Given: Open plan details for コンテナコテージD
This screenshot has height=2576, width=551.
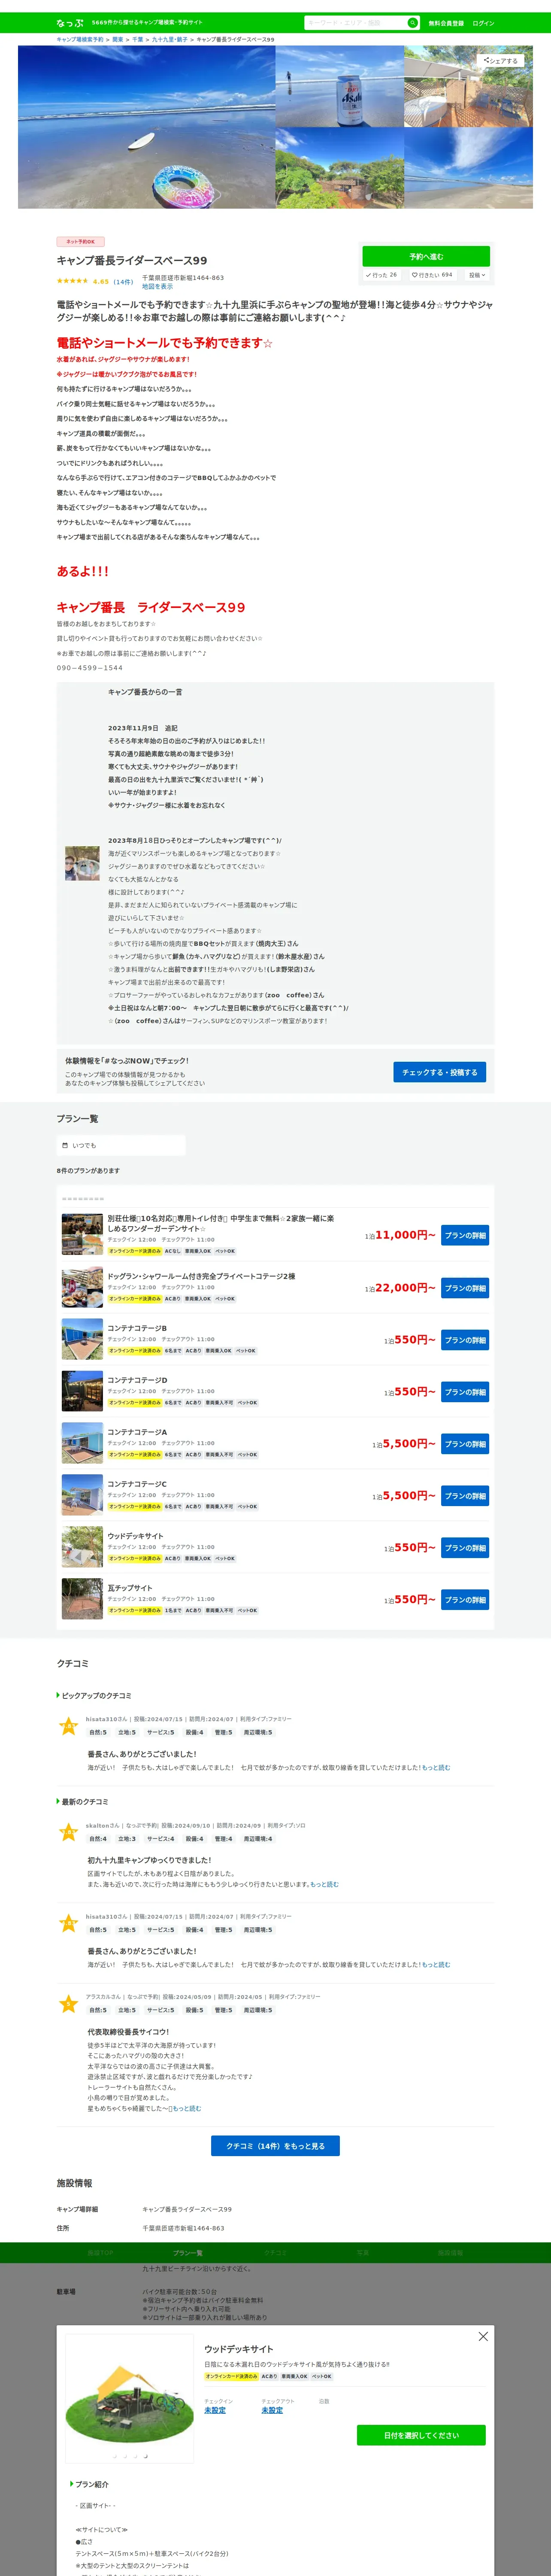Looking at the screenshot, I should coord(465,1392).
